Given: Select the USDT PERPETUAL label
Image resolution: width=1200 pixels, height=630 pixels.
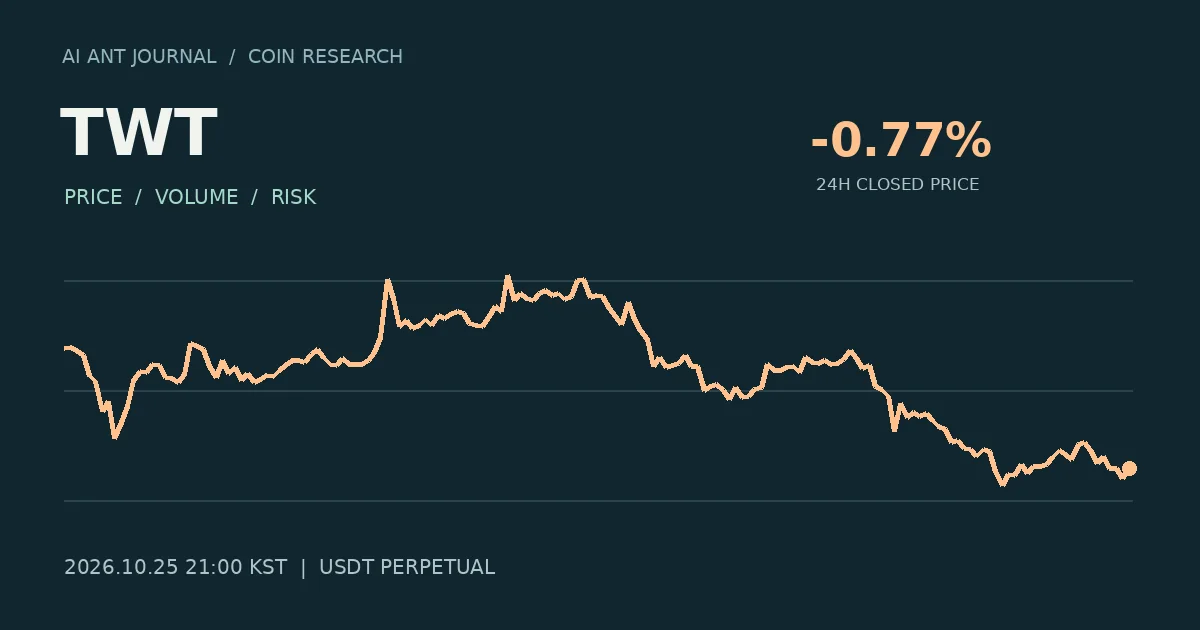Looking at the screenshot, I should click(407, 567).
